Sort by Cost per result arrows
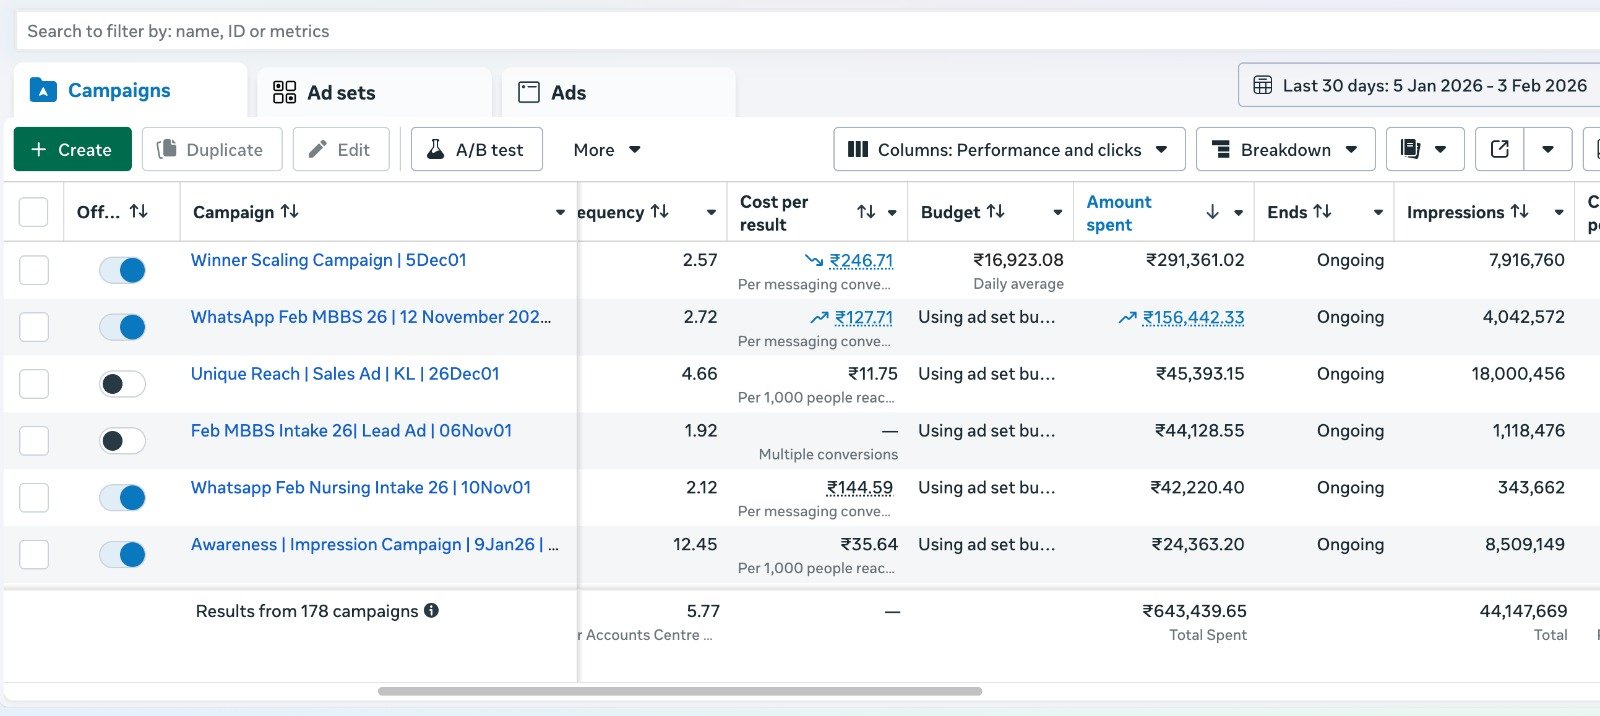1600x716 pixels. tap(866, 211)
